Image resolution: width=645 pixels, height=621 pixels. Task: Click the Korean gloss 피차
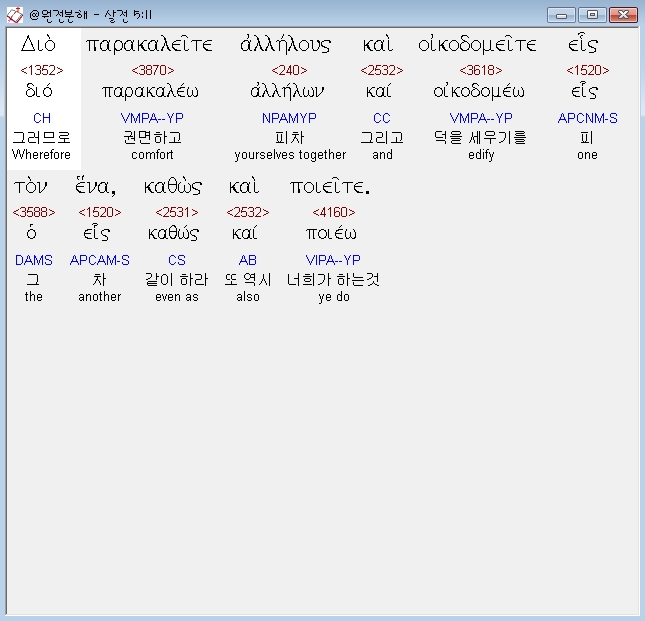coord(290,137)
